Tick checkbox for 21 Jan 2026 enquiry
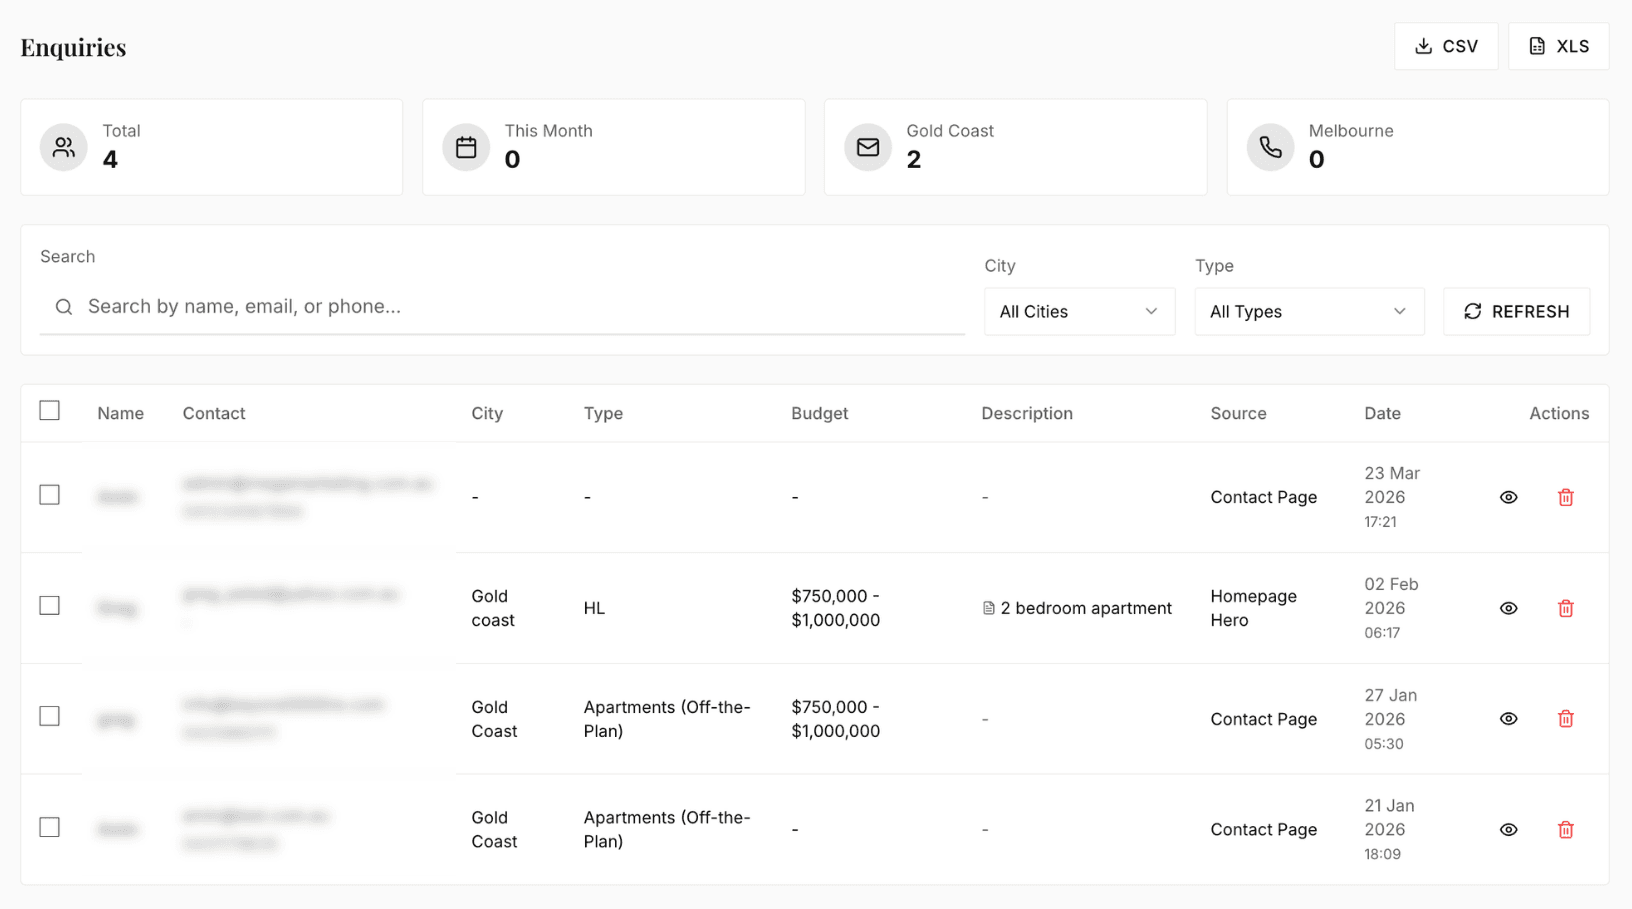 [x=50, y=827]
